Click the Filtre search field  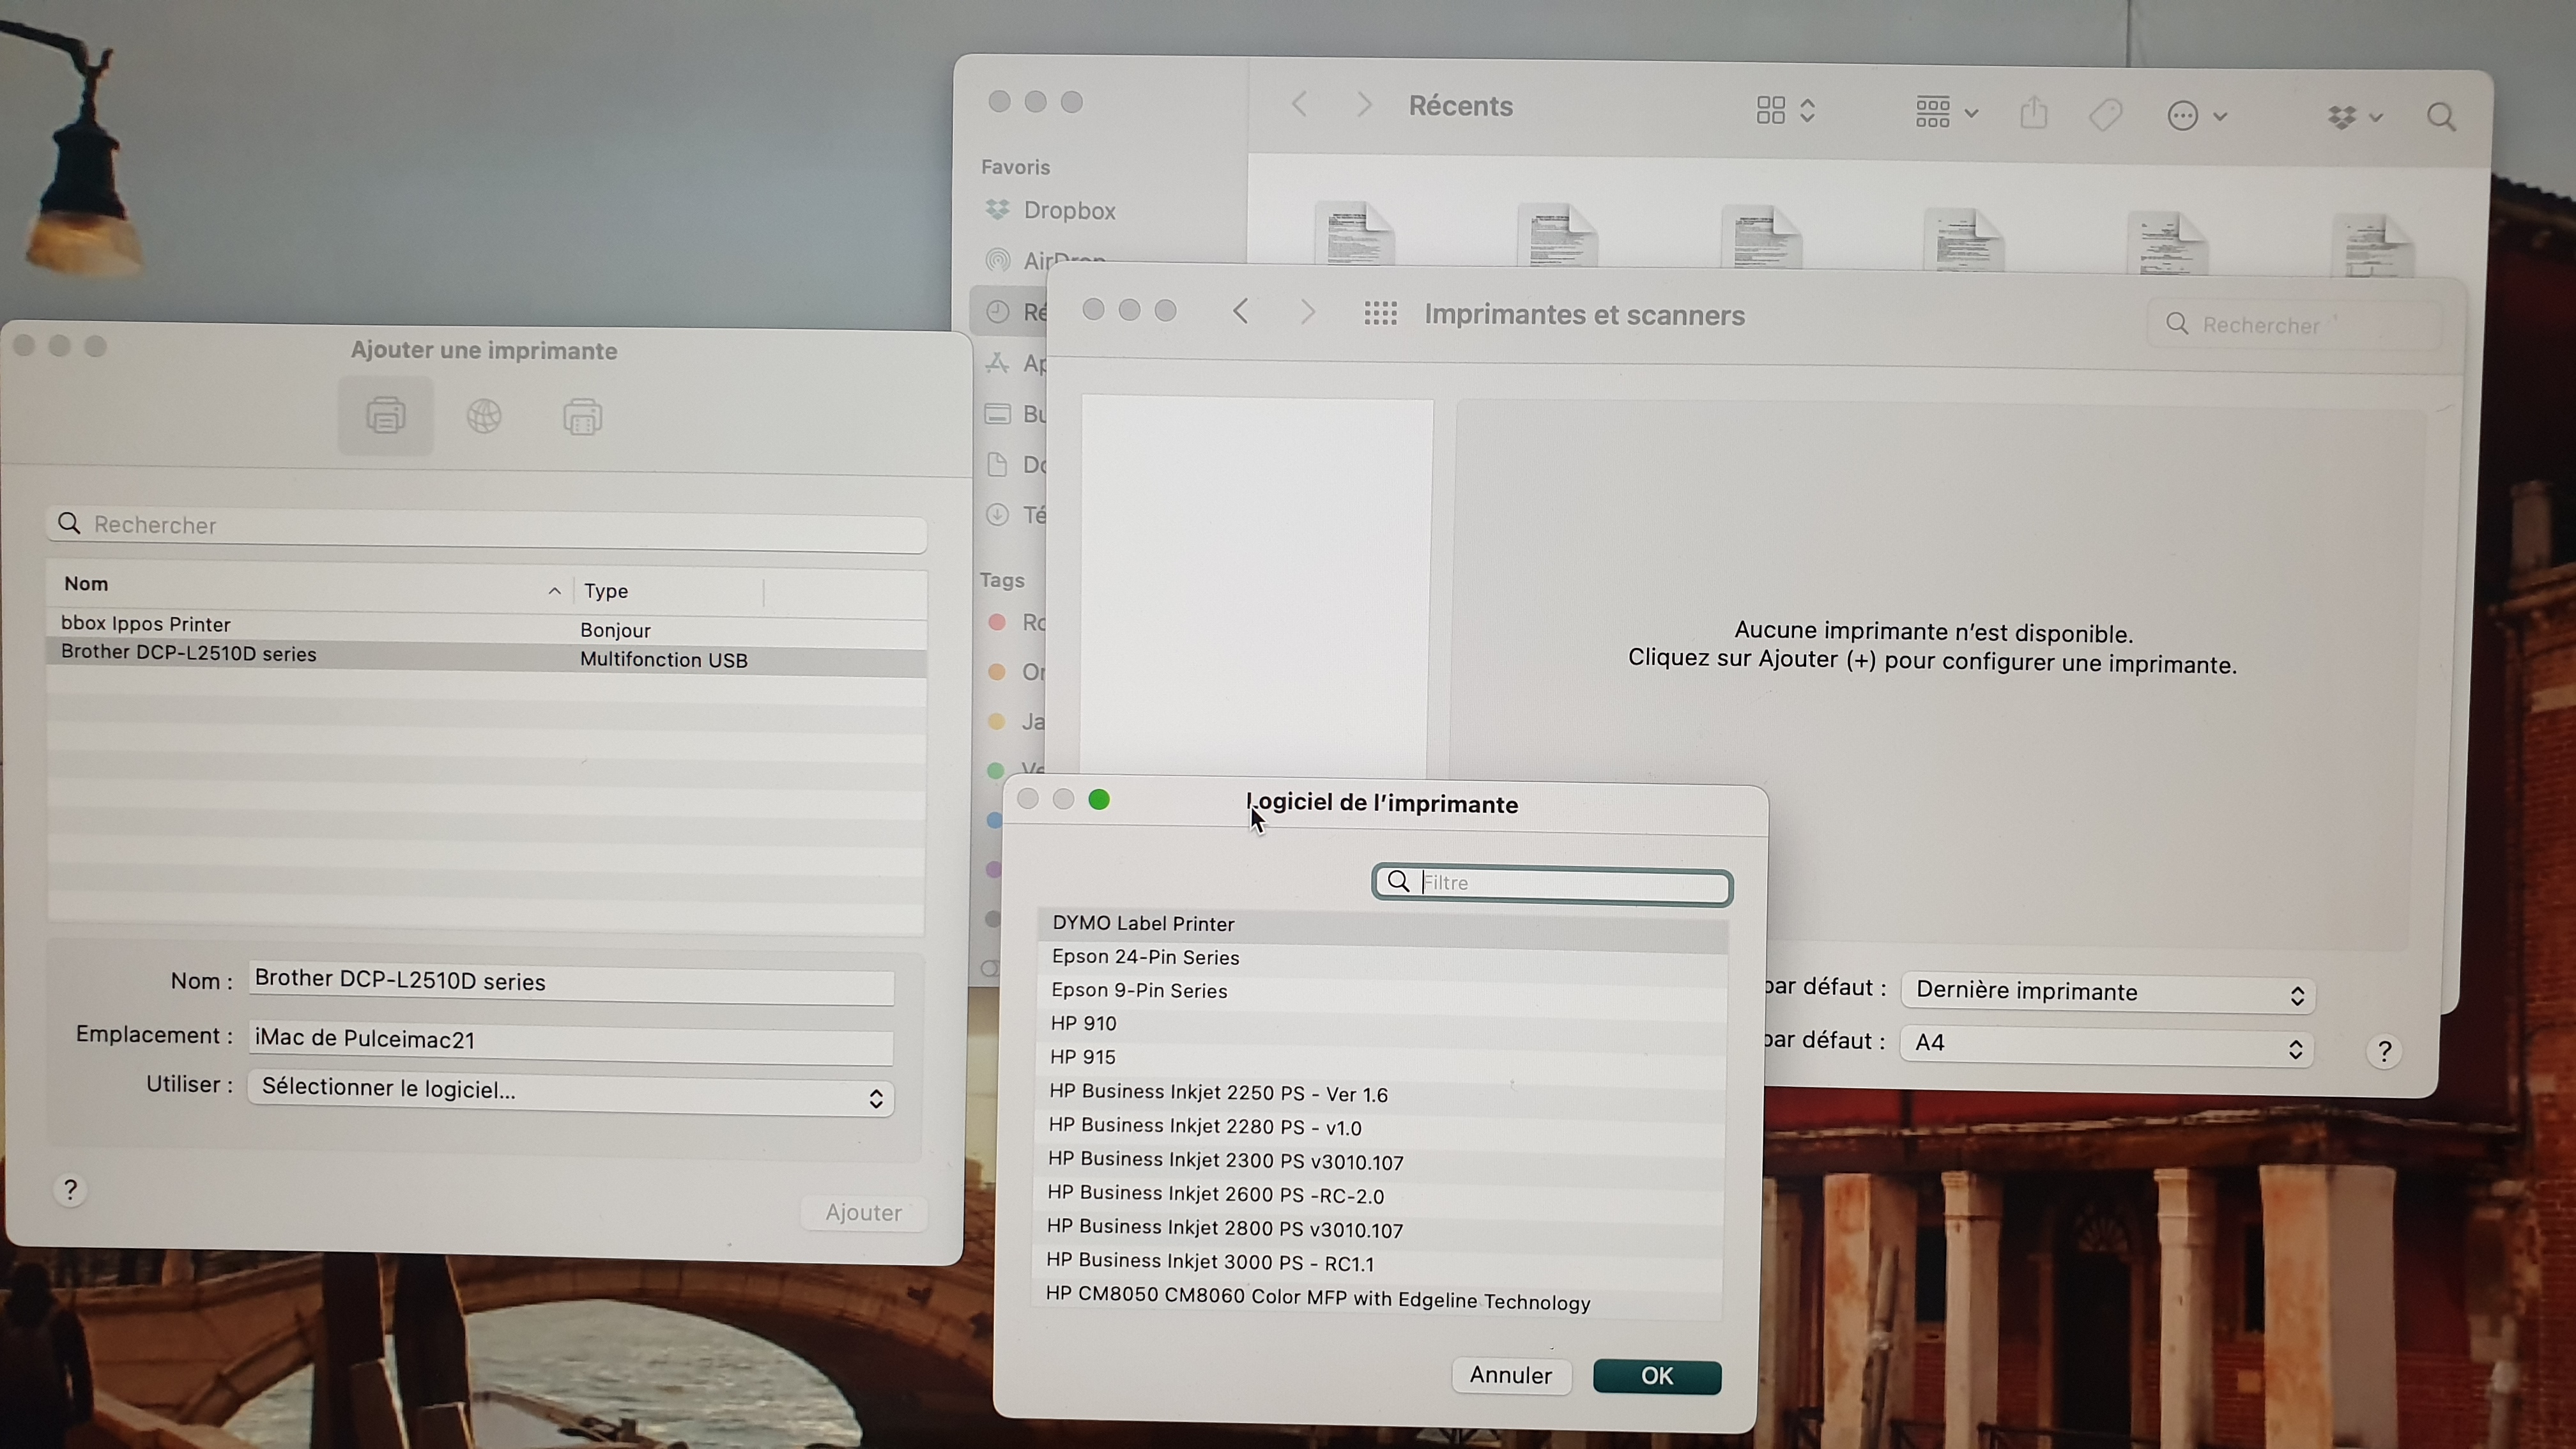tap(1560, 883)
